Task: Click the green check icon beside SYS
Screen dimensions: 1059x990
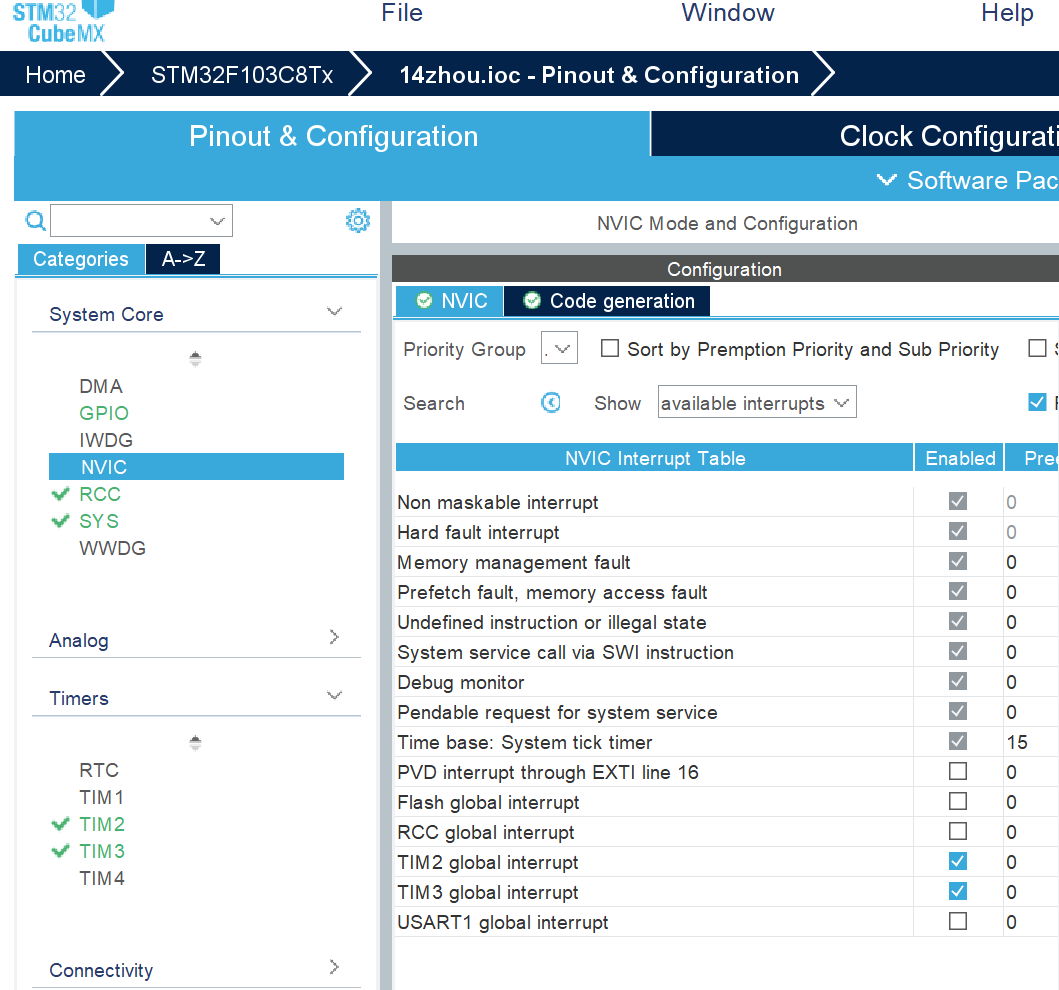Action: [60, 521]
